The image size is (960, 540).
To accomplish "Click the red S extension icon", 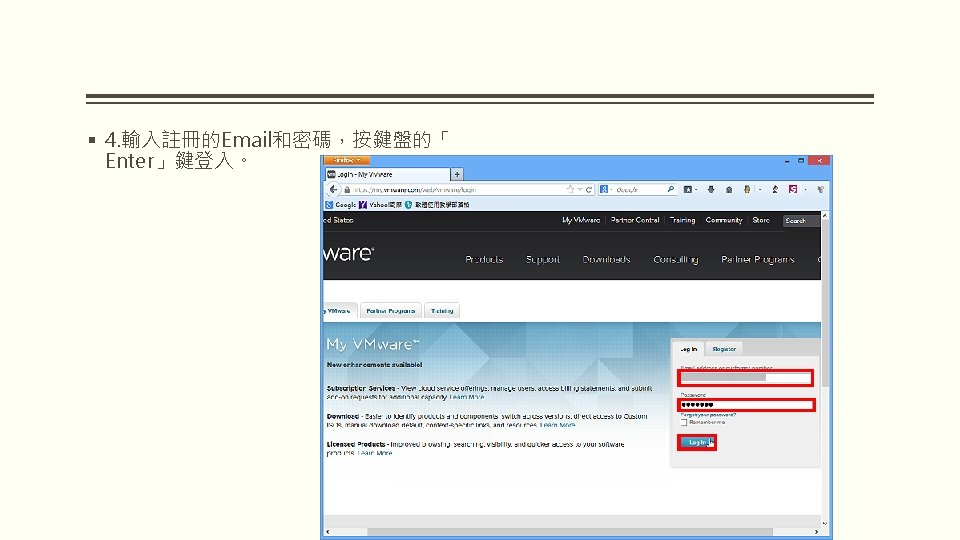I will [793, 190].
